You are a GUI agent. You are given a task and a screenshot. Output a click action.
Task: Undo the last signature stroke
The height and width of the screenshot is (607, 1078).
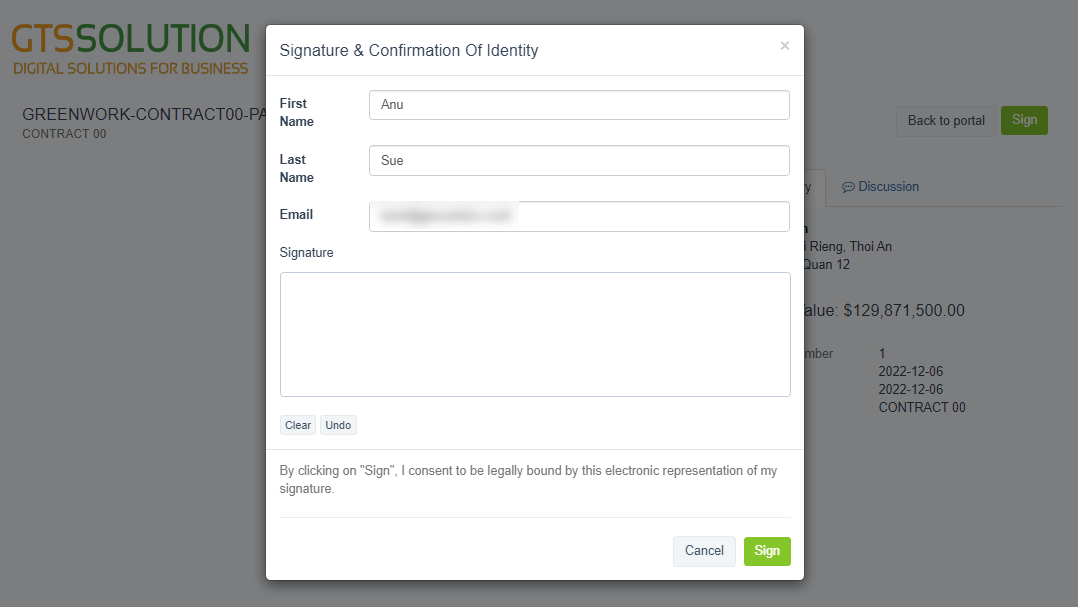tap(338, 425)
